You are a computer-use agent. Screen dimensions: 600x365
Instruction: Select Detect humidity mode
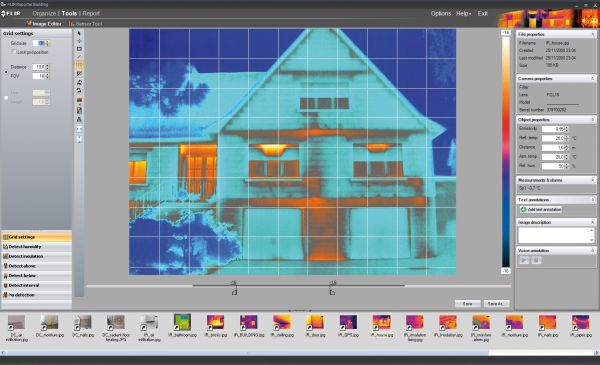point(36,247)
